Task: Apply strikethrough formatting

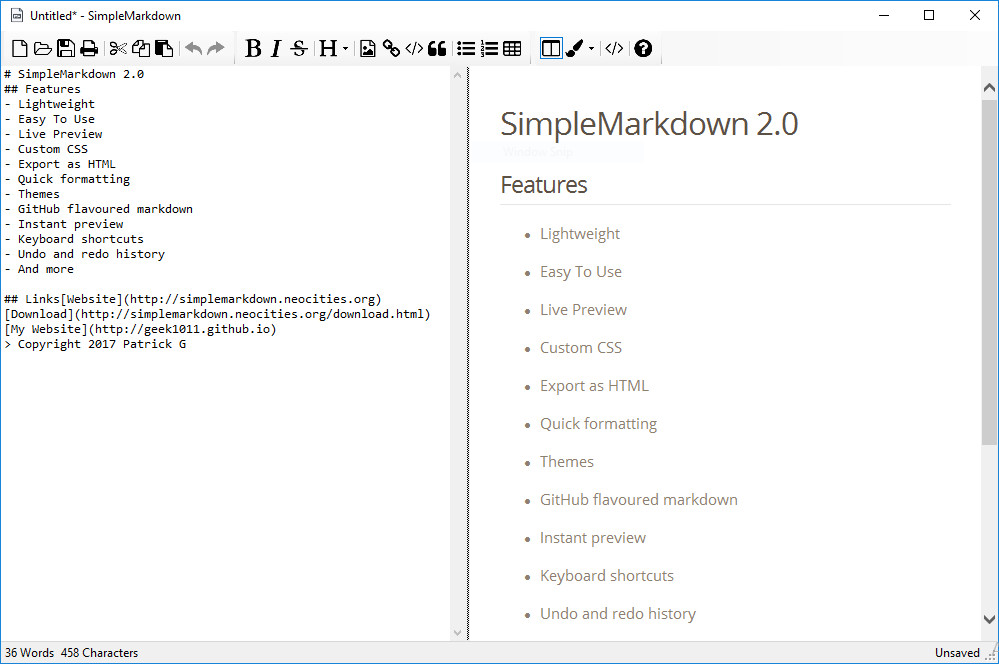Action: pos(299,48)
